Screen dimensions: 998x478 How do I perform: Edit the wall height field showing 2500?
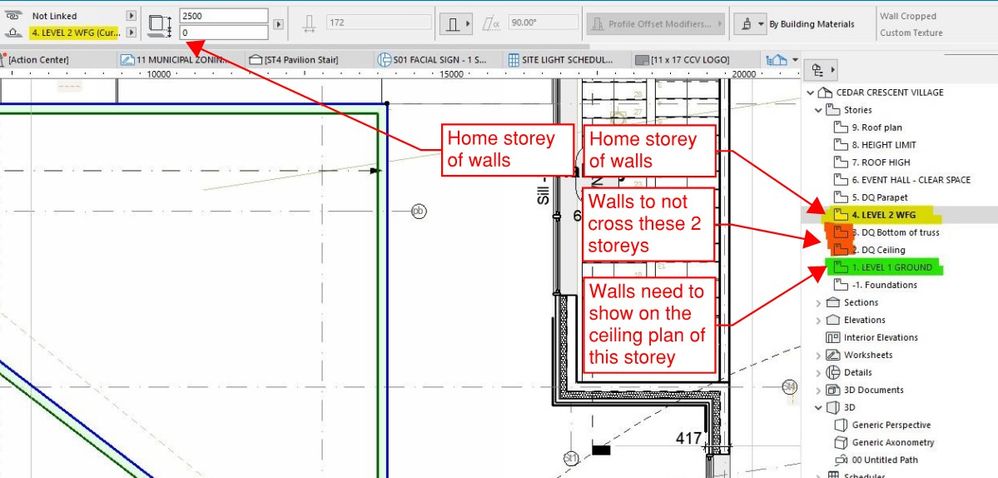click(x=223, y=16)
